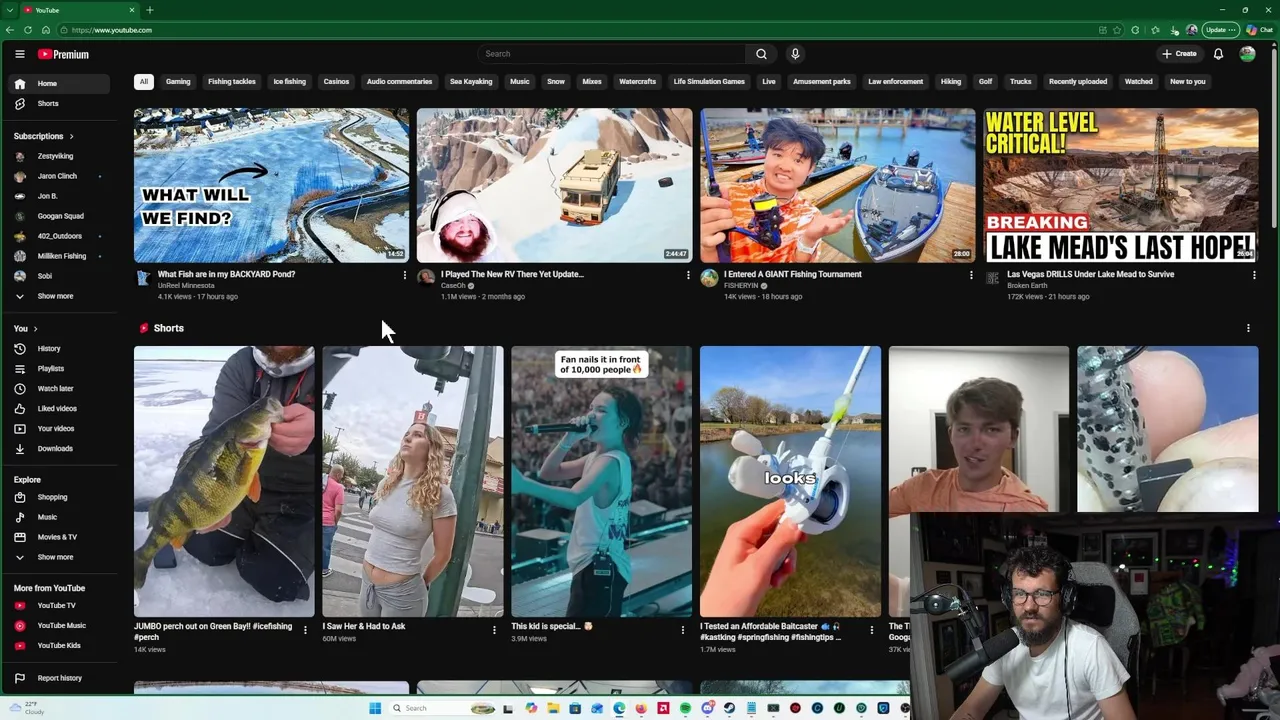The width and height of the screenshot is (1280, 720).
Task: Open the YouTube hamburger guide menu
Action: click(19, 54)
